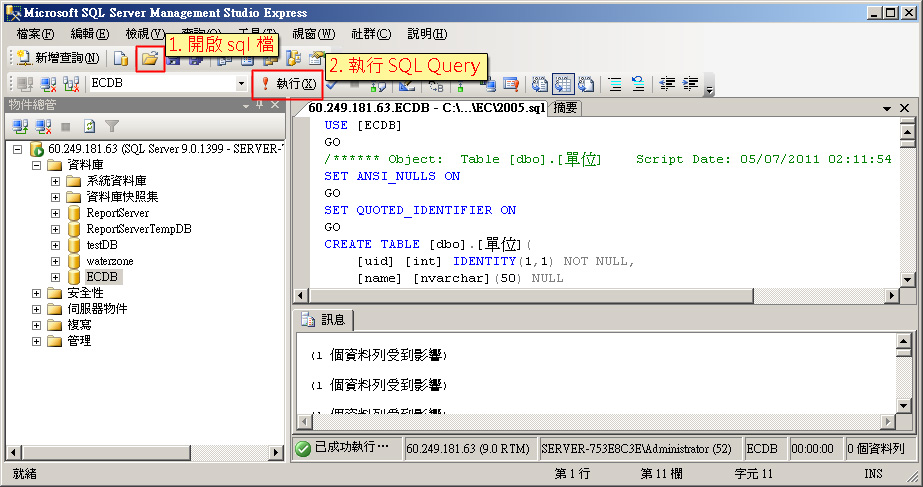Toggle Include Actual Execution Plan

pyautogui.click(x=461, y=85)
